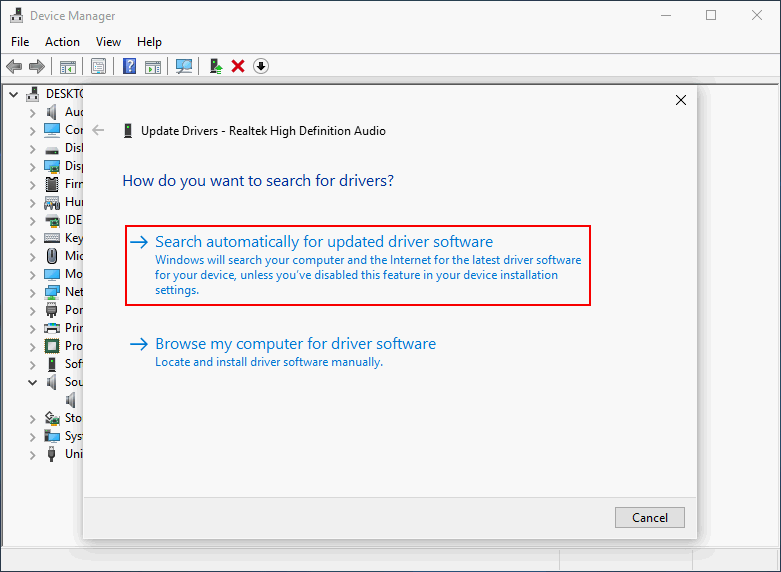781x572 pixels.
Task: Toggle the show/hide console tree toolbar icon
Action: click(x=68, y=66)
